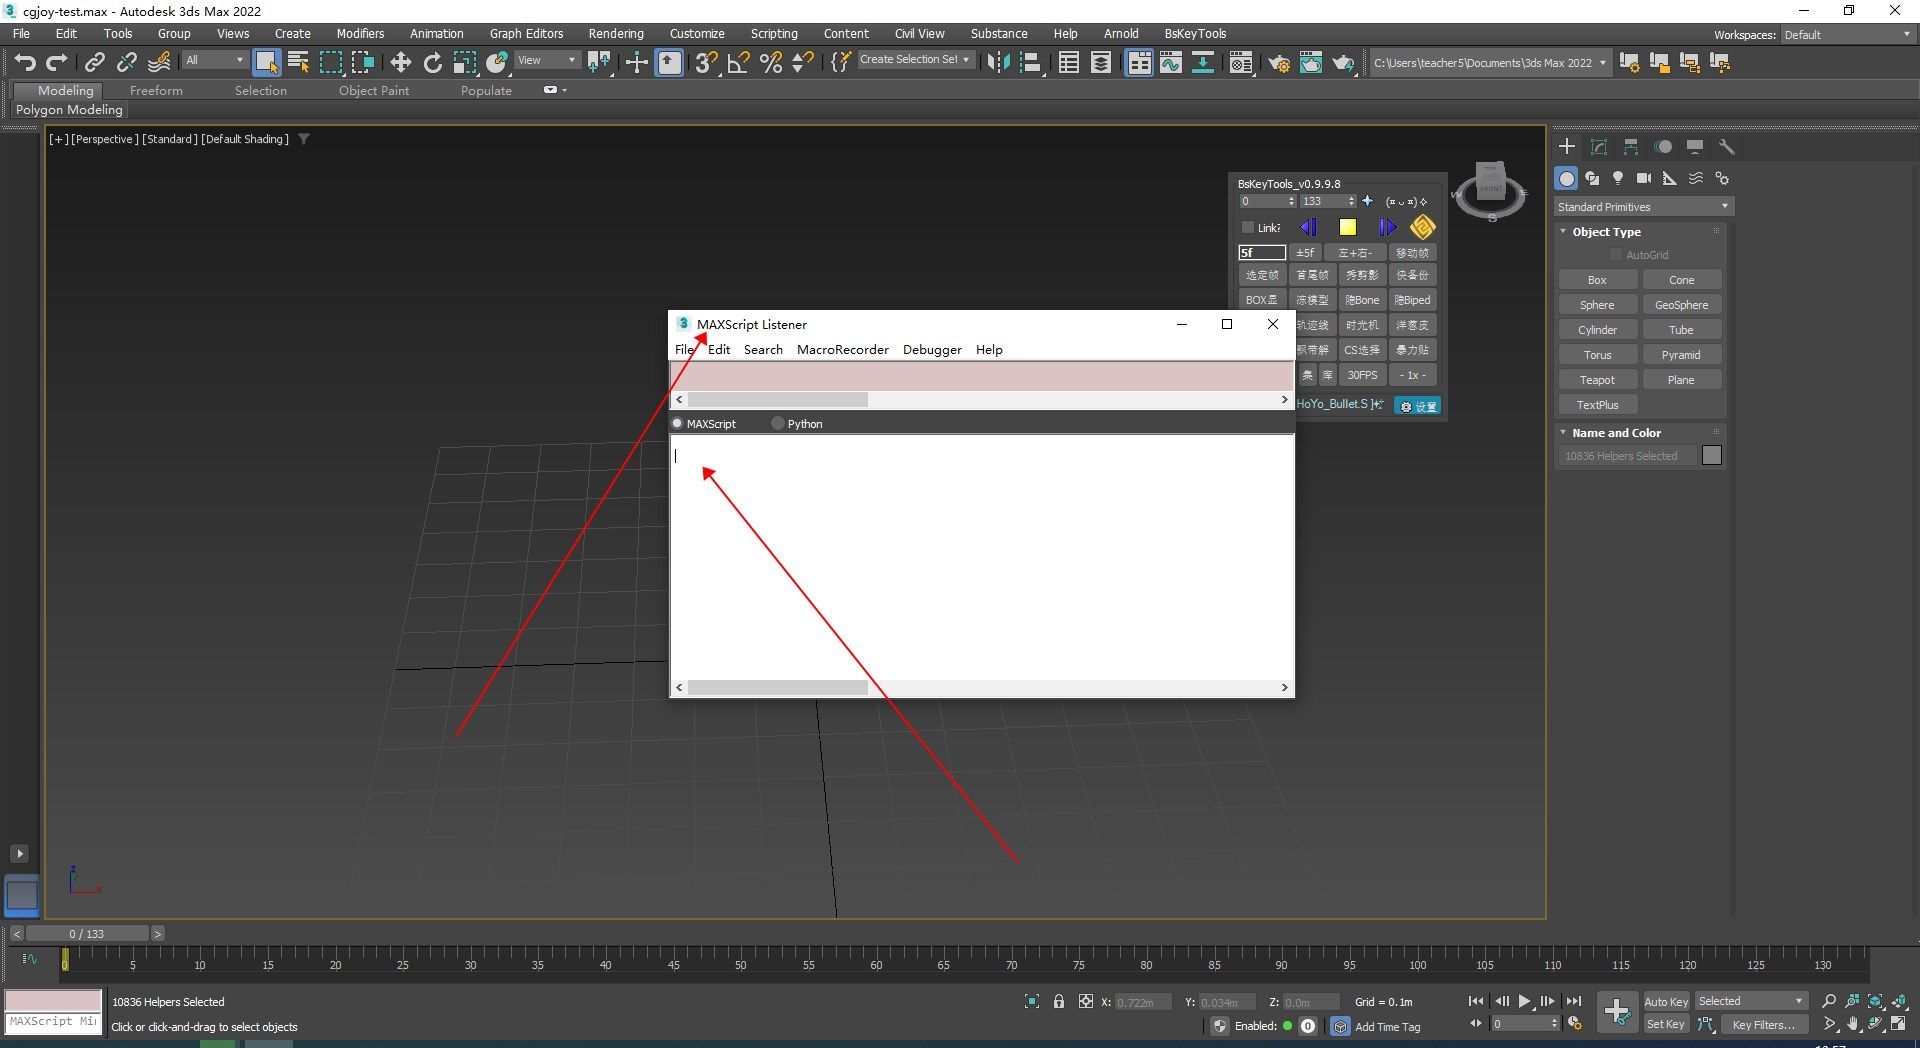1920x1048 pixels.
Task: Select the Select and Link tool
Action: [x=94, y=63]
